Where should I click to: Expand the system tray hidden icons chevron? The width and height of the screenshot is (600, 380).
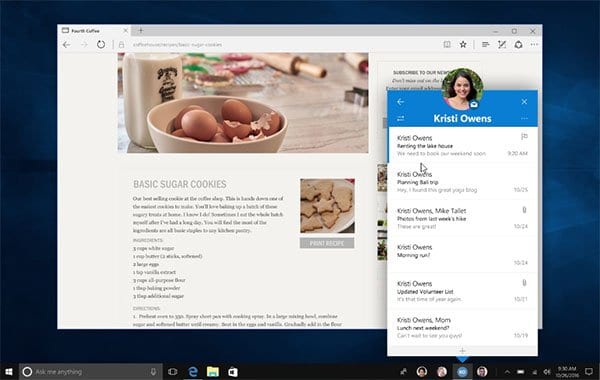507,372
